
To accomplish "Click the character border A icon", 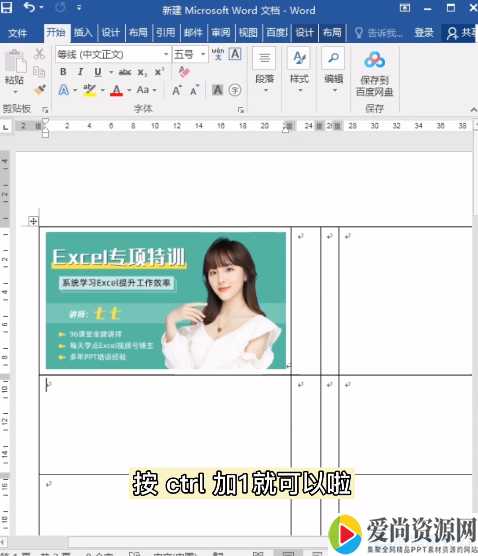I will (x=235, y=54).
